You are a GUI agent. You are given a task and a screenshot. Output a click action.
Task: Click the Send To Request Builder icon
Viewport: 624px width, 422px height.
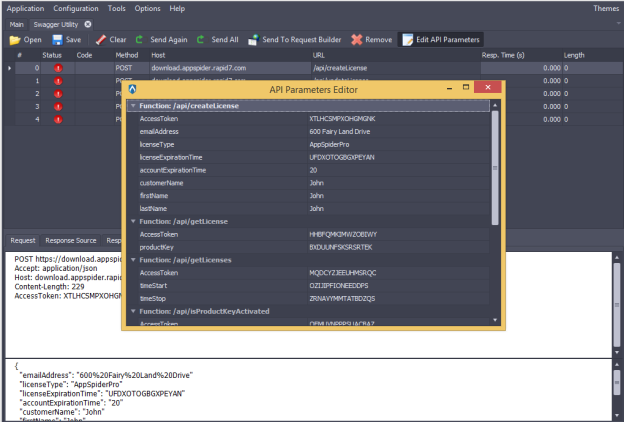coord(252,40)
